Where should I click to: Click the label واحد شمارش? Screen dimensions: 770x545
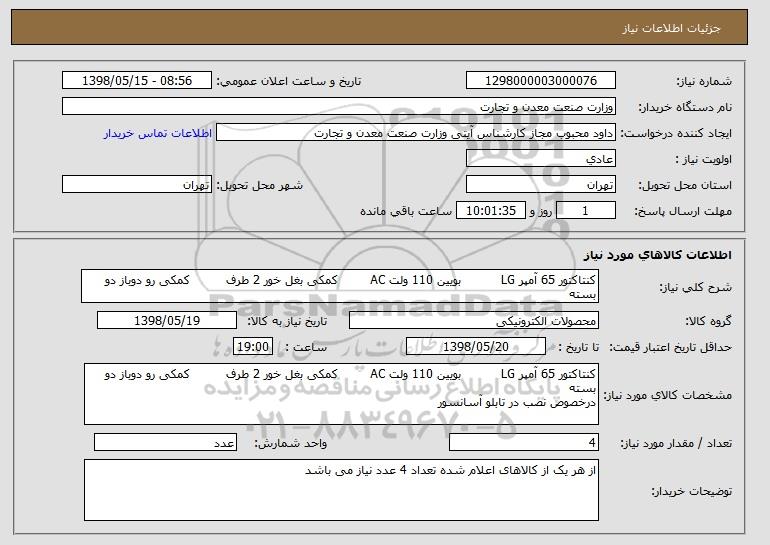click(290, 443)
